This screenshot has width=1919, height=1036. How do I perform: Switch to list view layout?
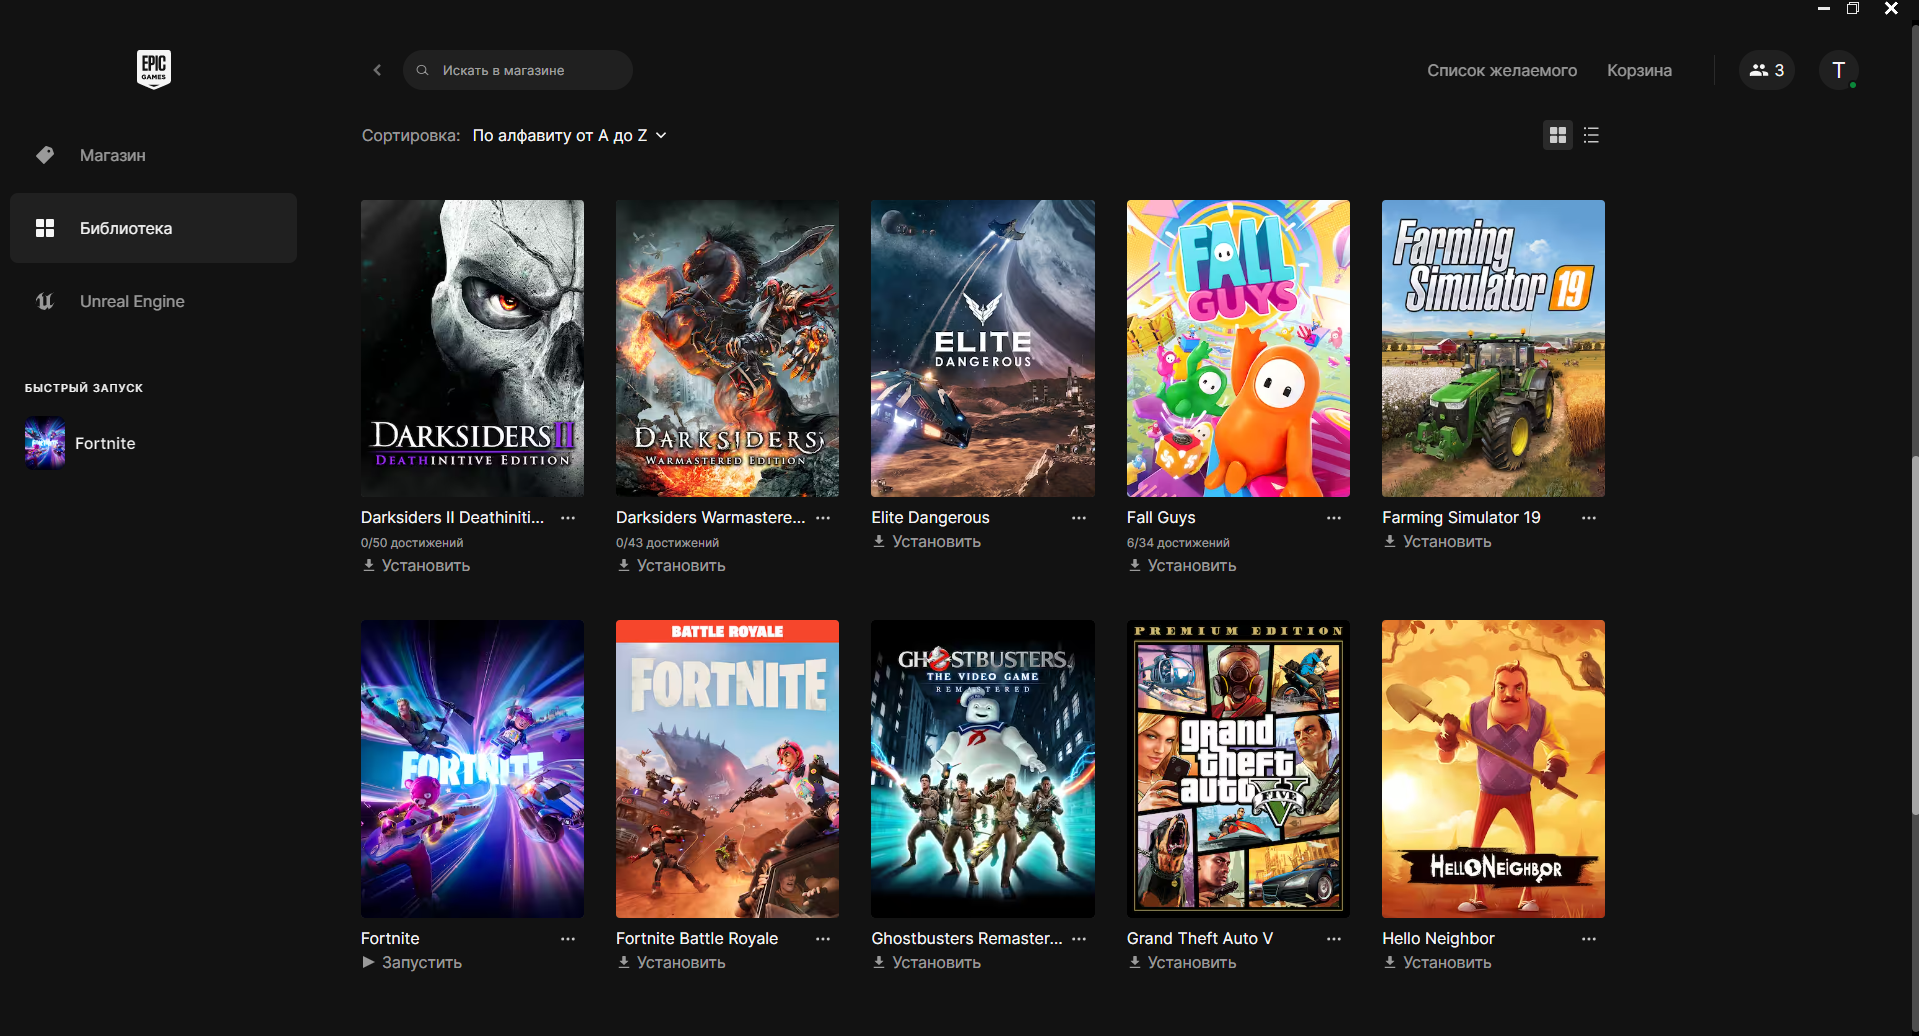[x=1591, y=135]
